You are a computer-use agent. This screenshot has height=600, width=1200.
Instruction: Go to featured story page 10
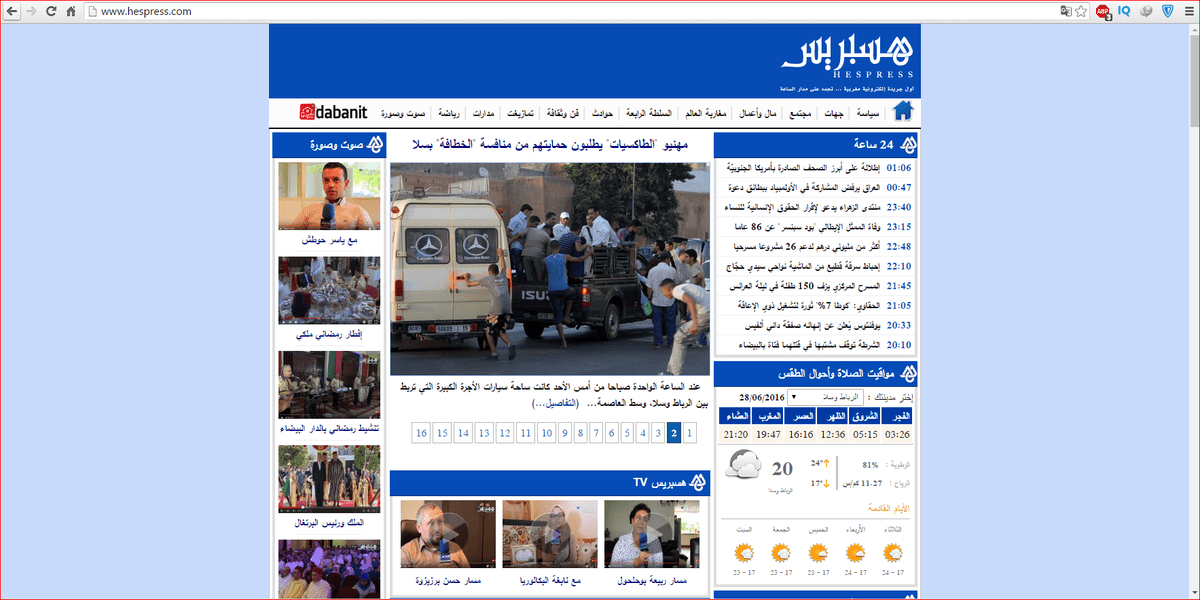(x=546, y=433)
